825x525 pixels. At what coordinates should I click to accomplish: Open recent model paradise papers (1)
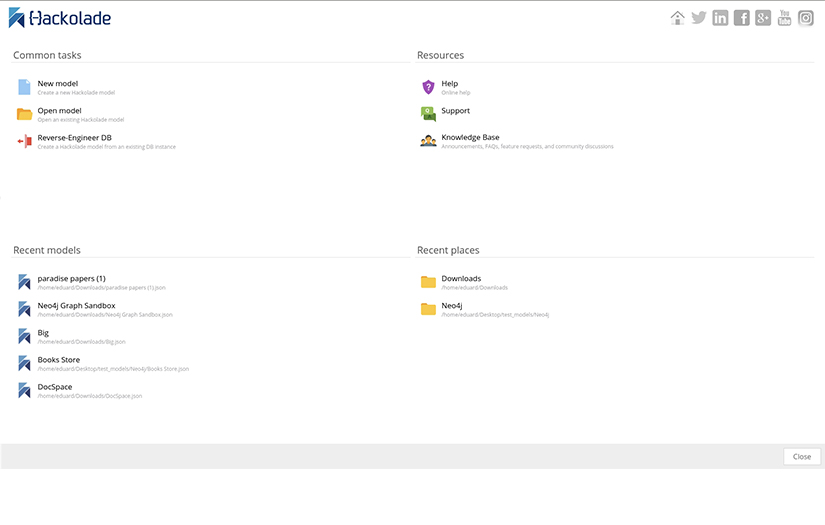pos(72,278)
